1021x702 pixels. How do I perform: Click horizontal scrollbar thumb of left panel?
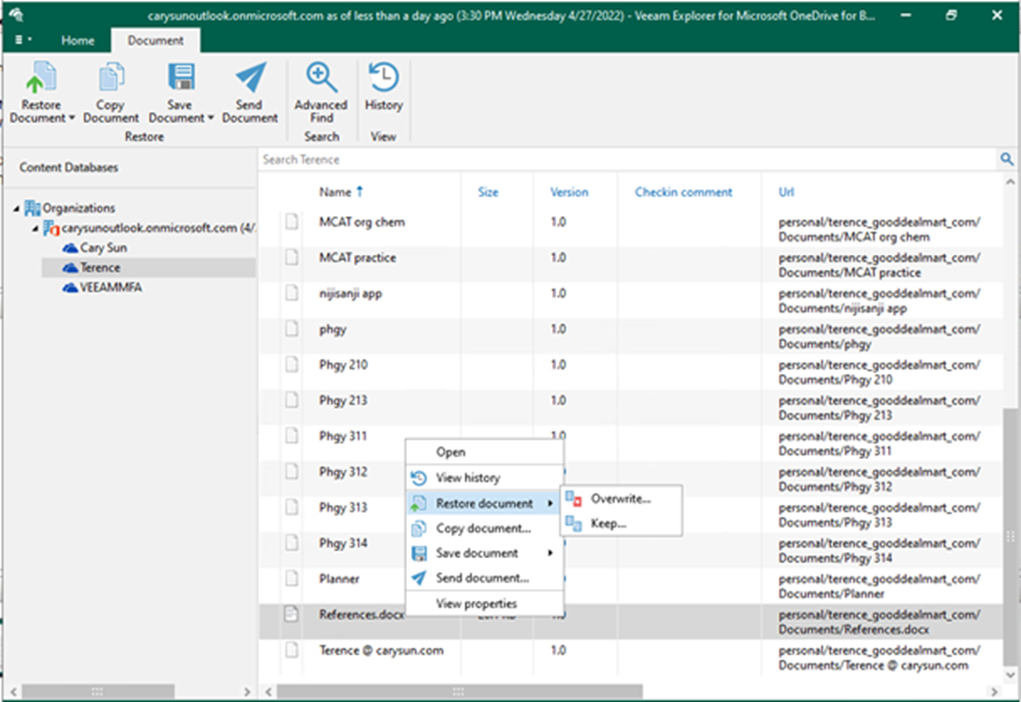[98, 691]
